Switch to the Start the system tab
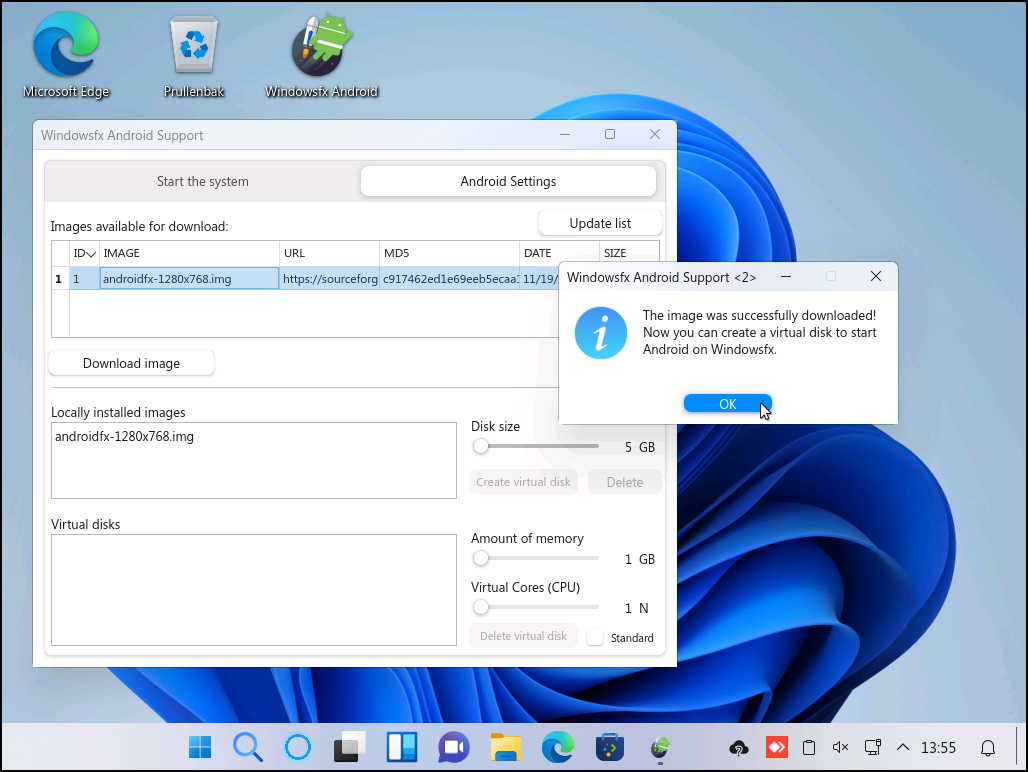Viewport: 1028px width, 772px height. [x=203, y=182]
